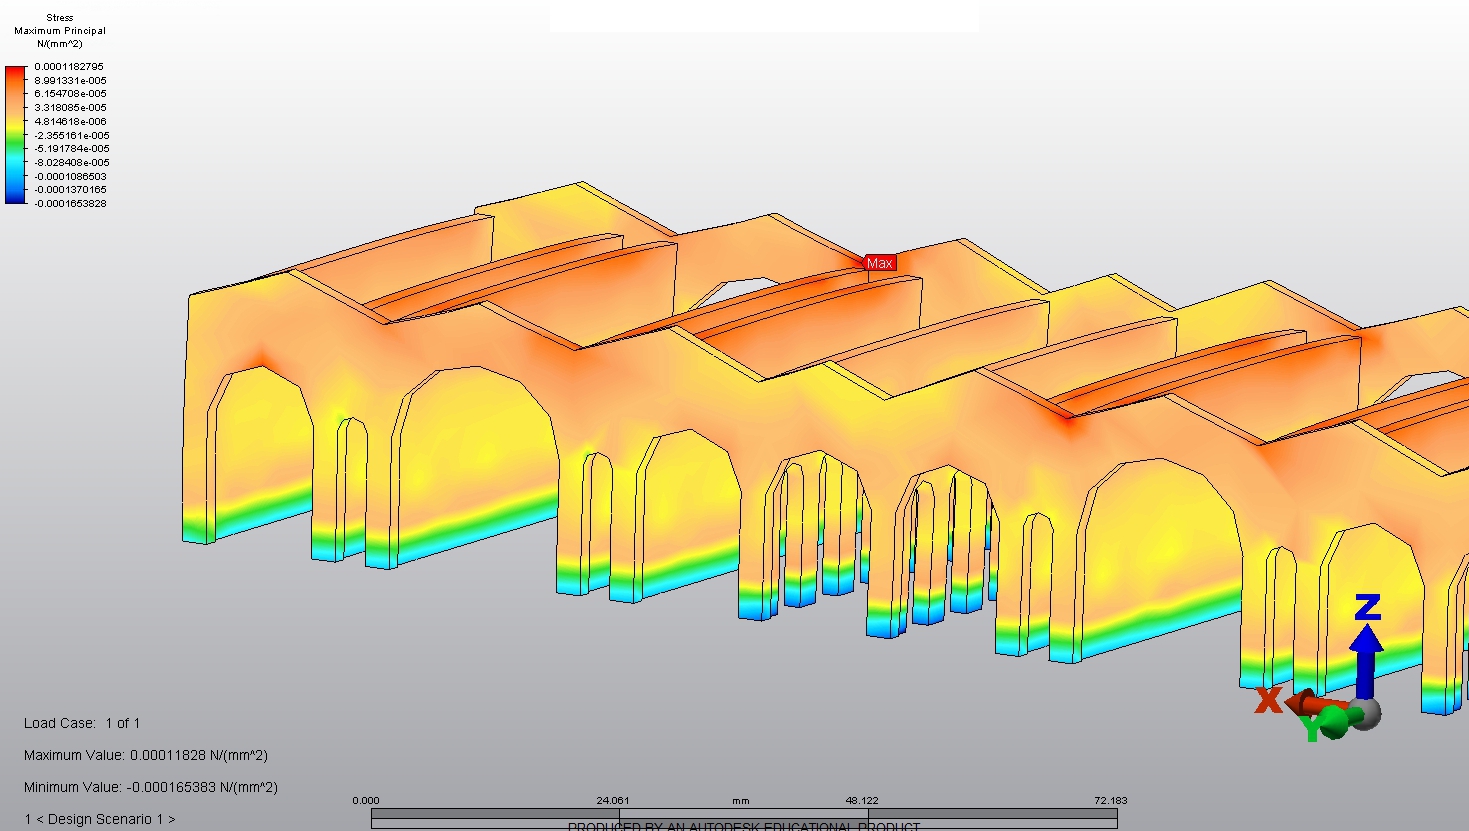Click the 72.183 scale bar label
1469x831 pixels.
(1110, 800)
